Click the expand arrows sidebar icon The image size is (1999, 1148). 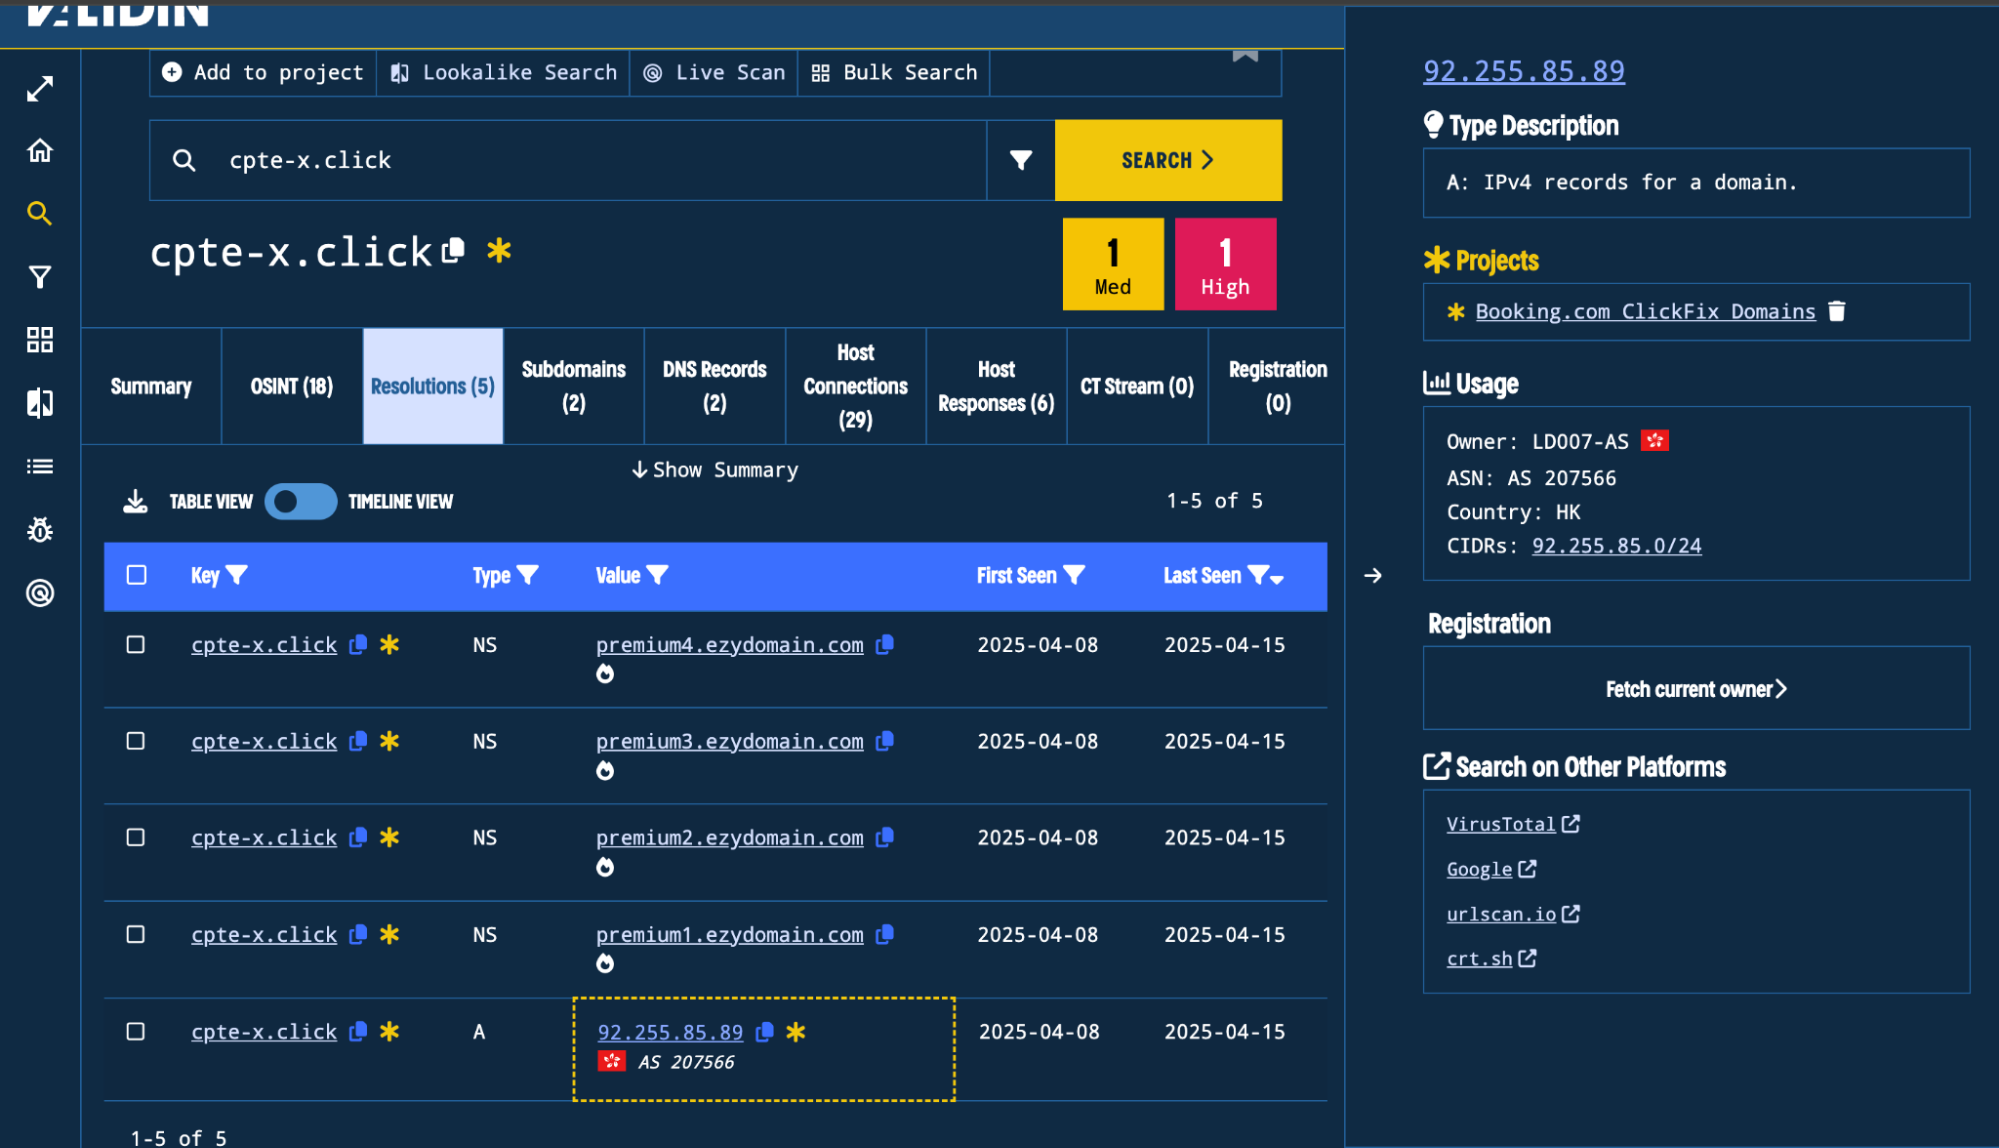(40, 89)
